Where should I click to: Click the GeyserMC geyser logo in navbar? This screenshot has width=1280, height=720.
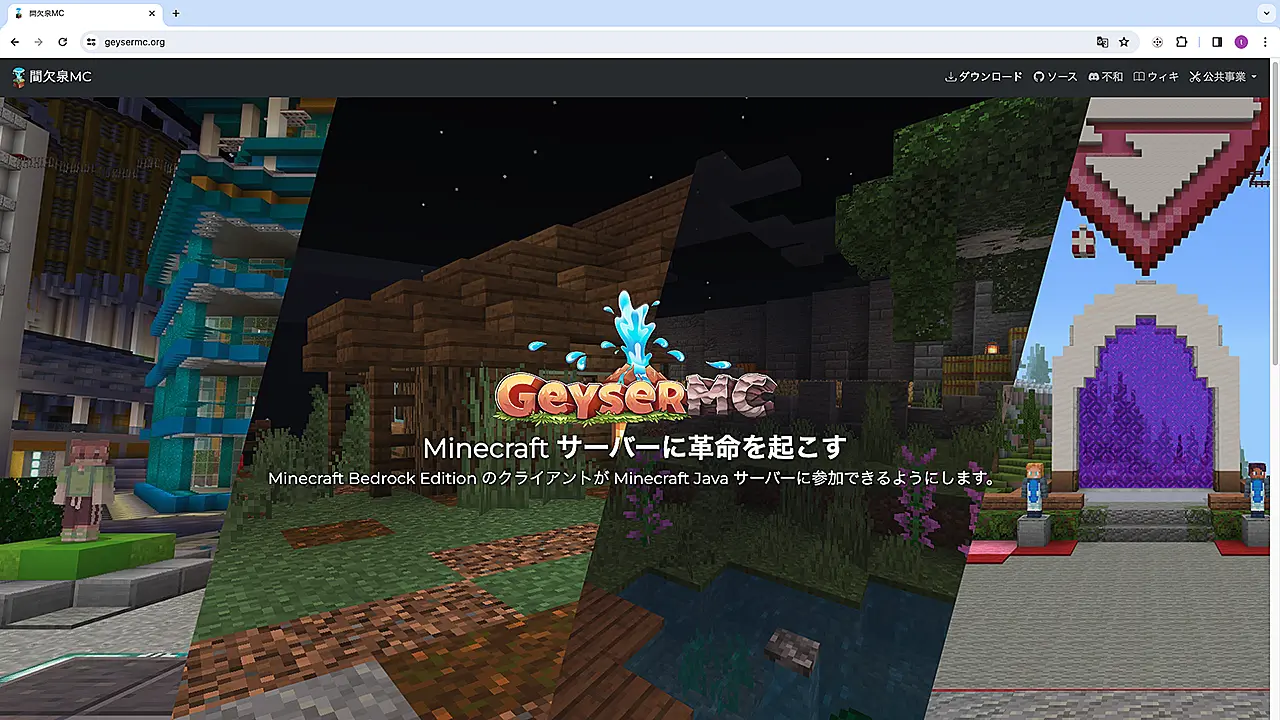(x=19, y=77)
